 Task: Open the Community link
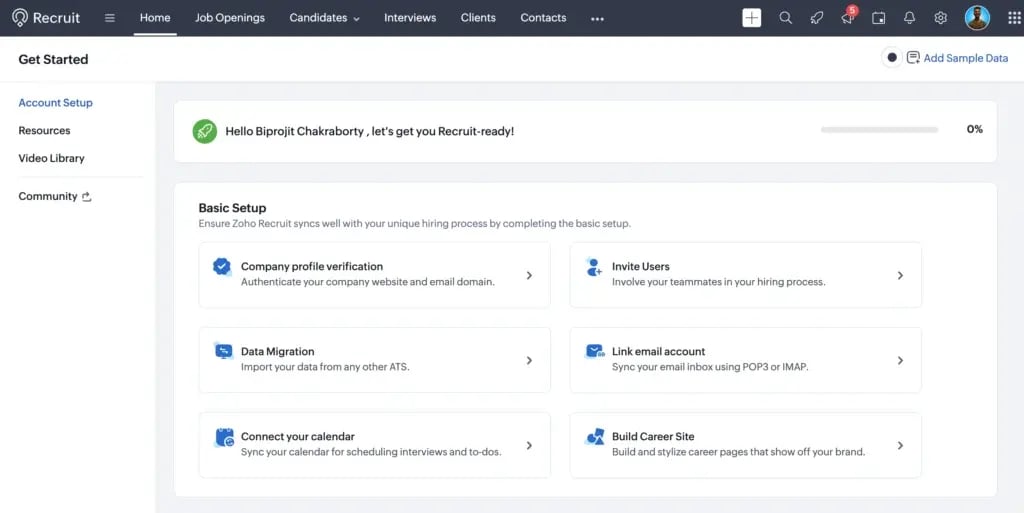point(48,196)
